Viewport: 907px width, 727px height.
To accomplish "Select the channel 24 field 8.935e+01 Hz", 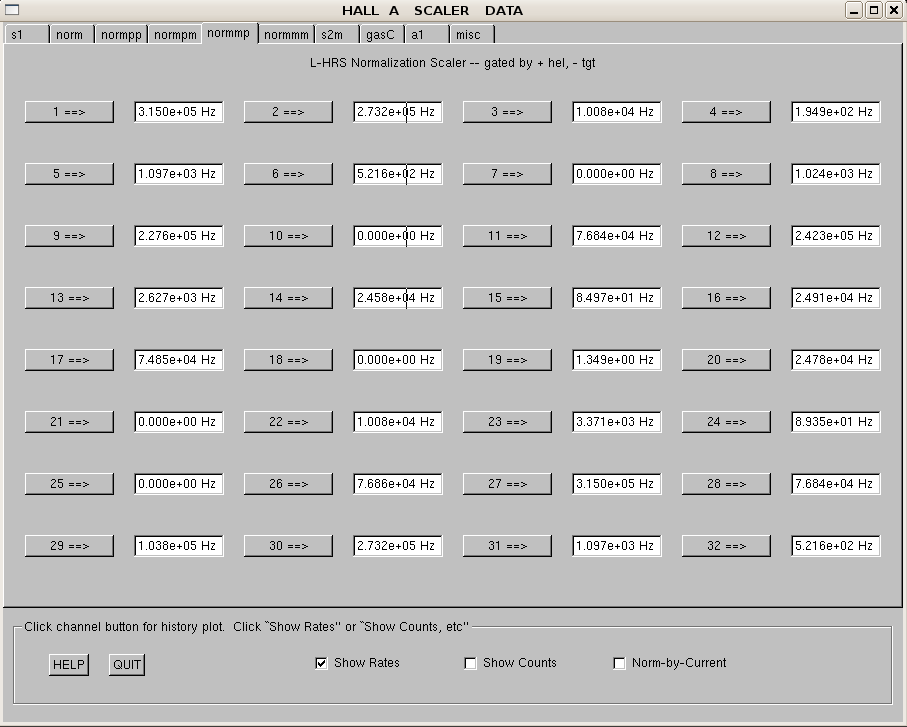I will point(836,422).
